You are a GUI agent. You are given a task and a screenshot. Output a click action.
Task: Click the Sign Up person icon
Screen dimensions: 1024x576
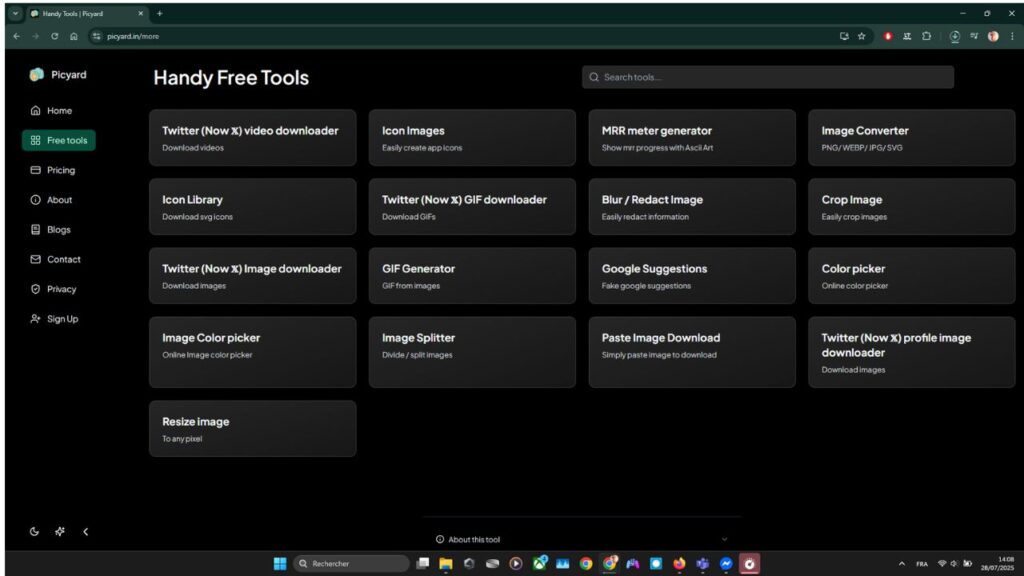coord(35,319)
